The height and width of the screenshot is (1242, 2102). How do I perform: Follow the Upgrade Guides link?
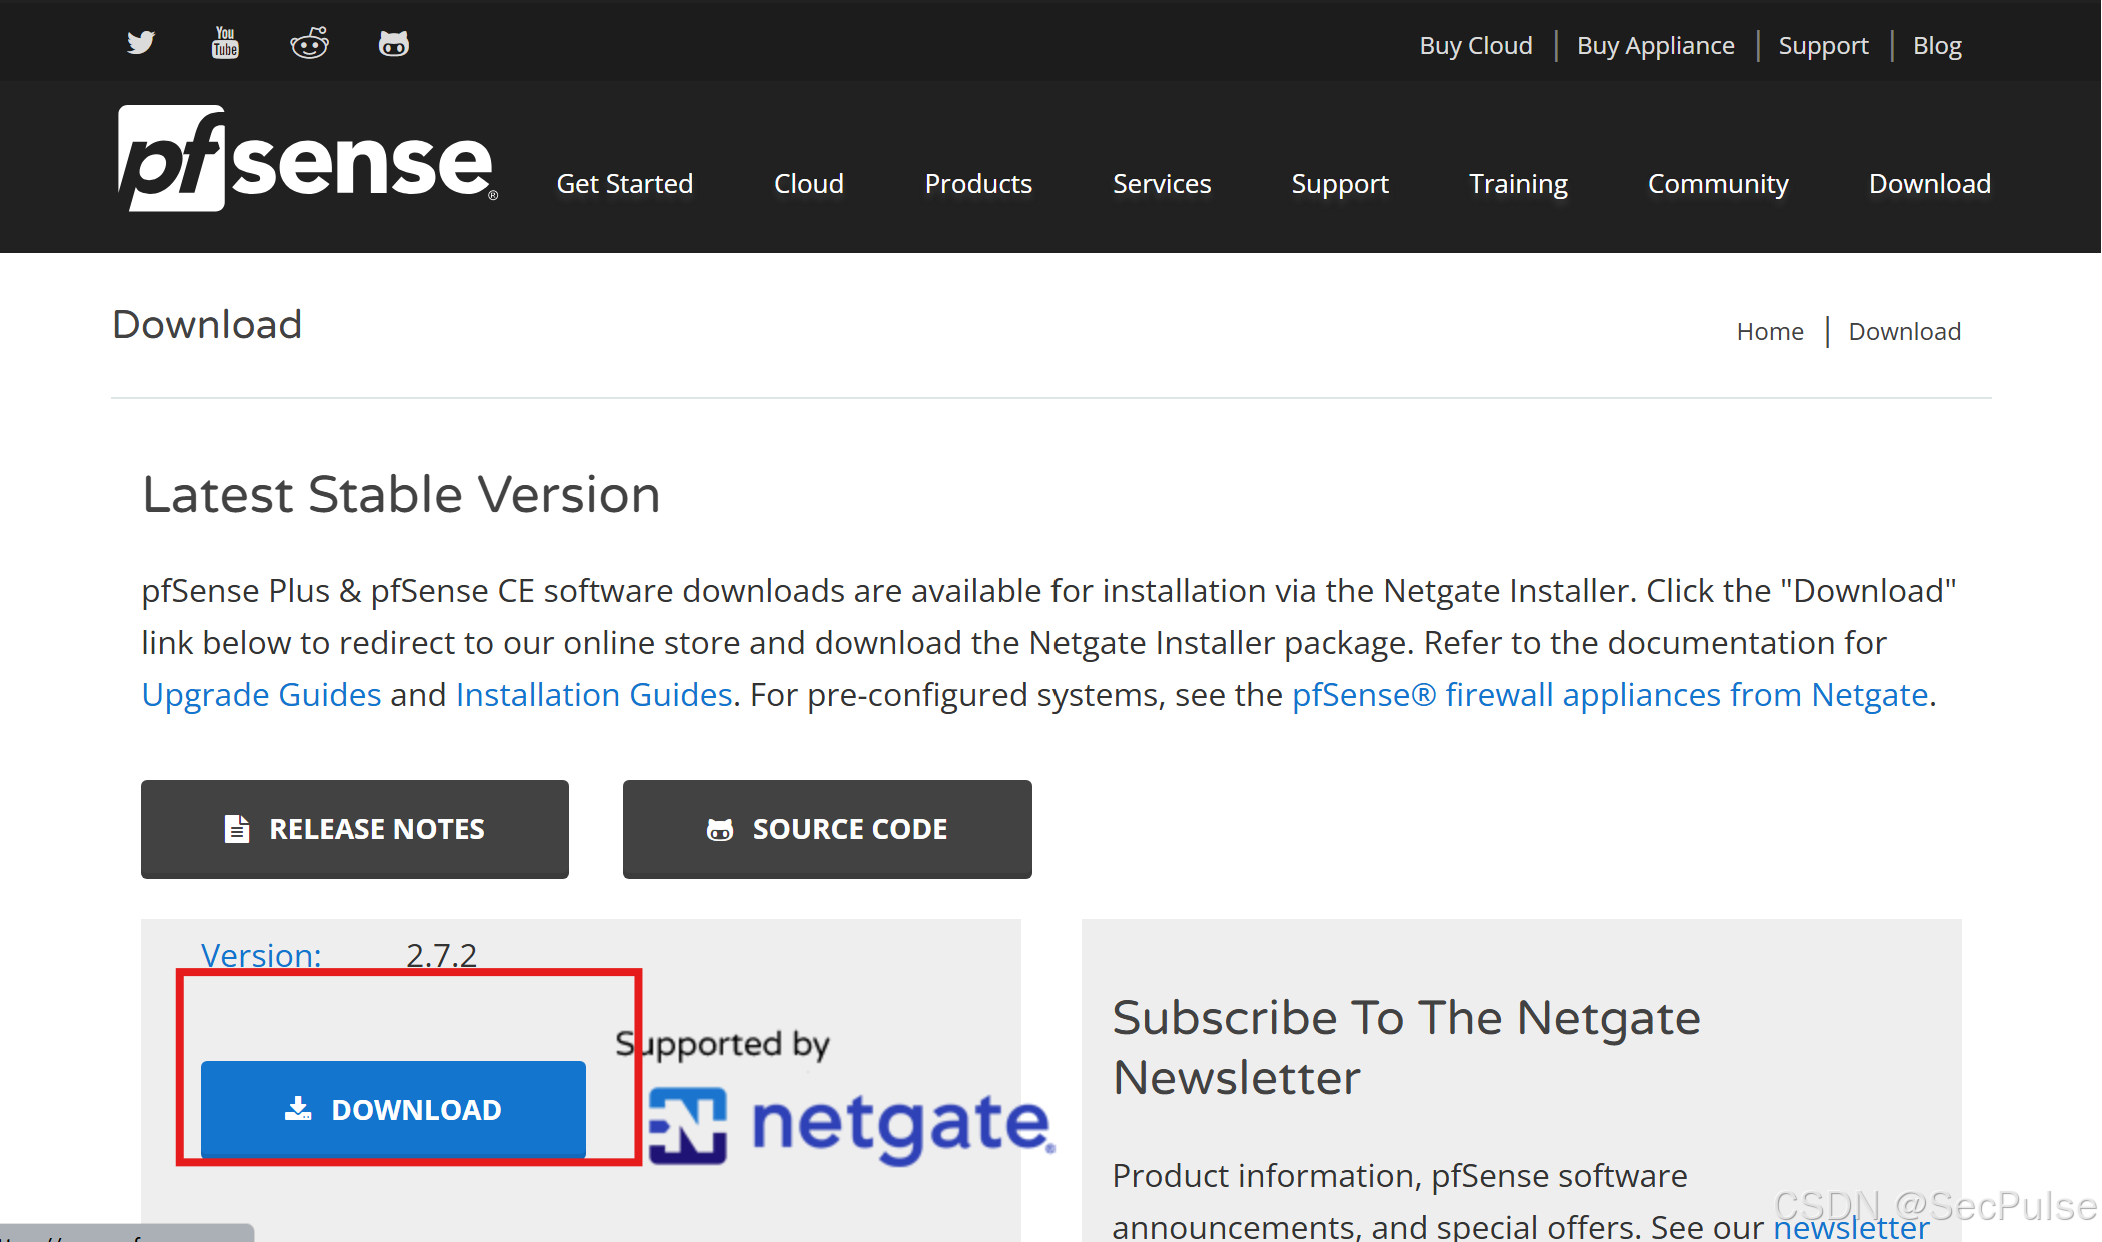(x=261, y=694)
